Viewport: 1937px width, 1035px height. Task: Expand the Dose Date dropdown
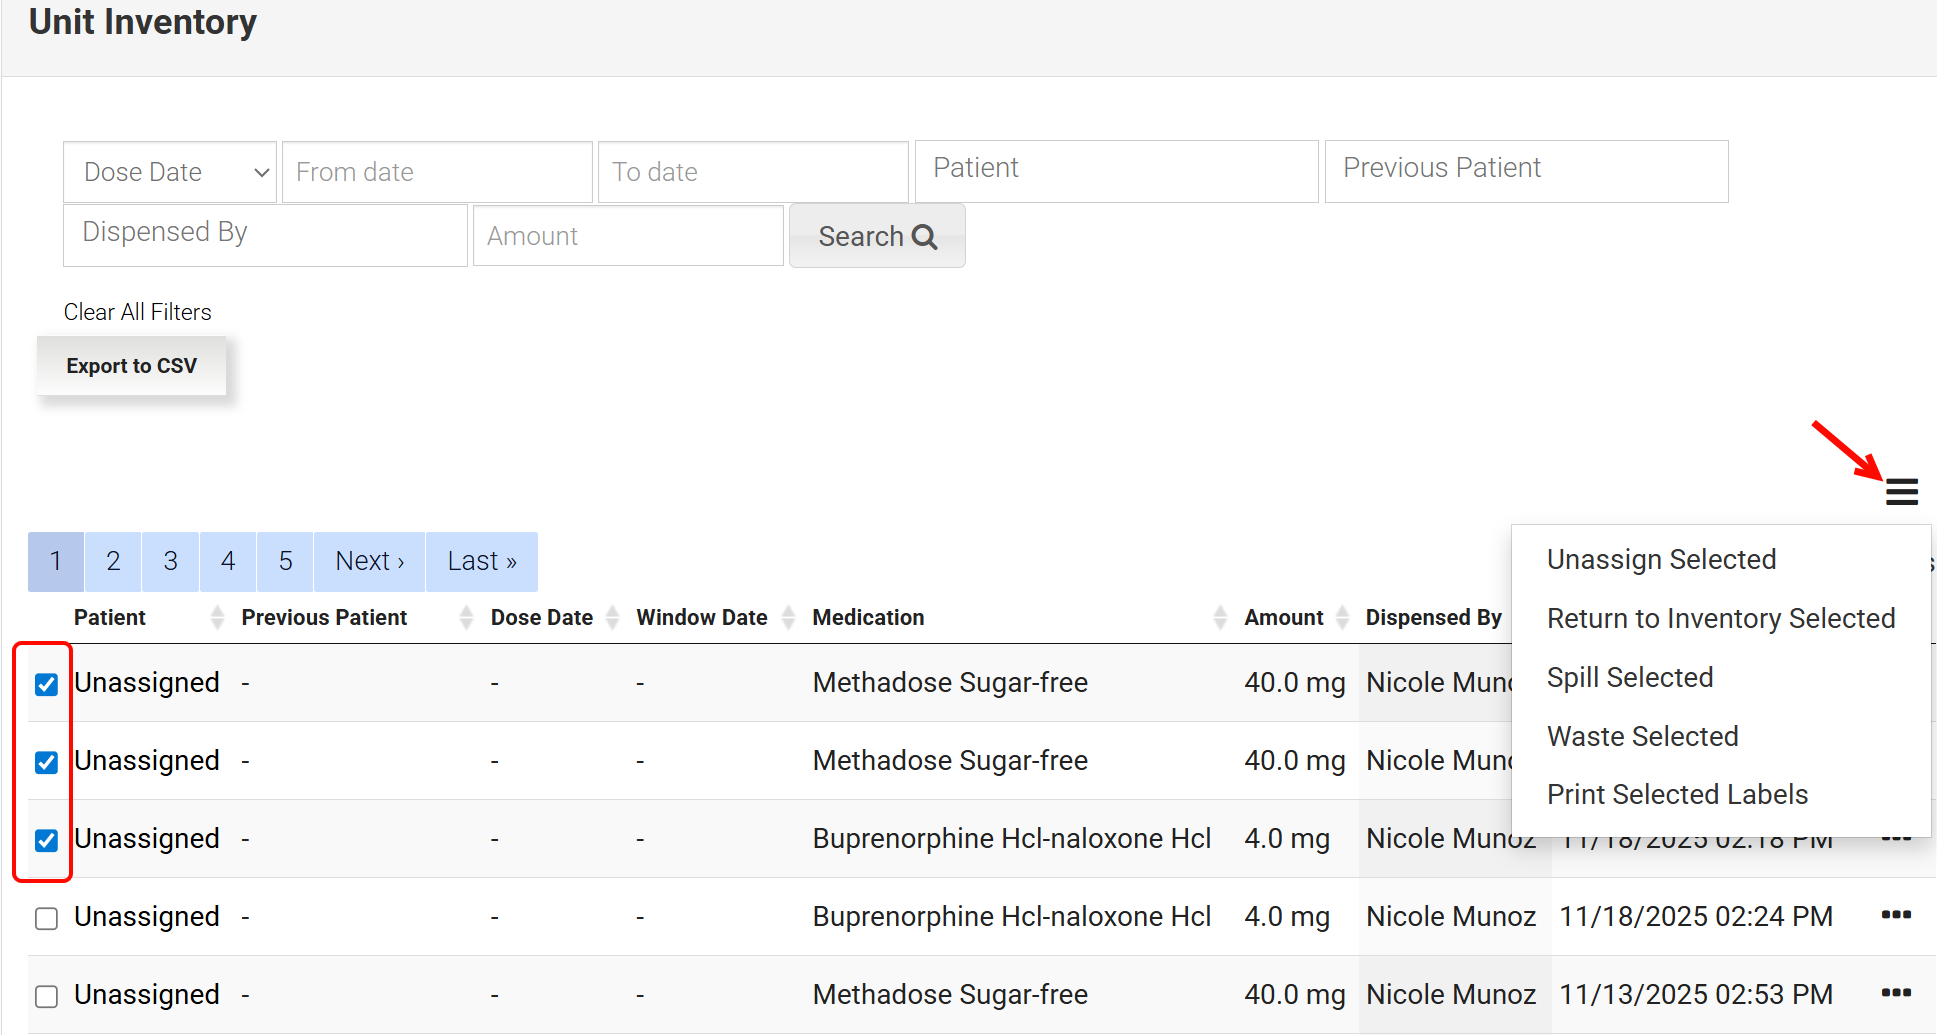point(170,172)
